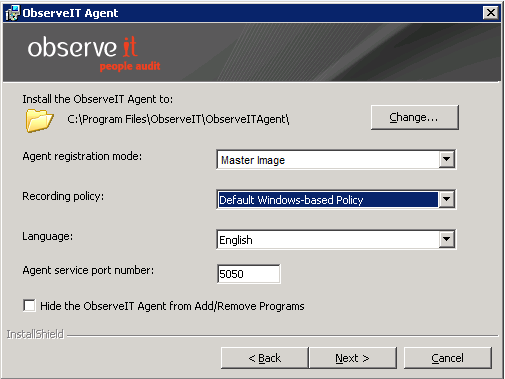Expand the Agent registration mode dropdown arrow

446,160
